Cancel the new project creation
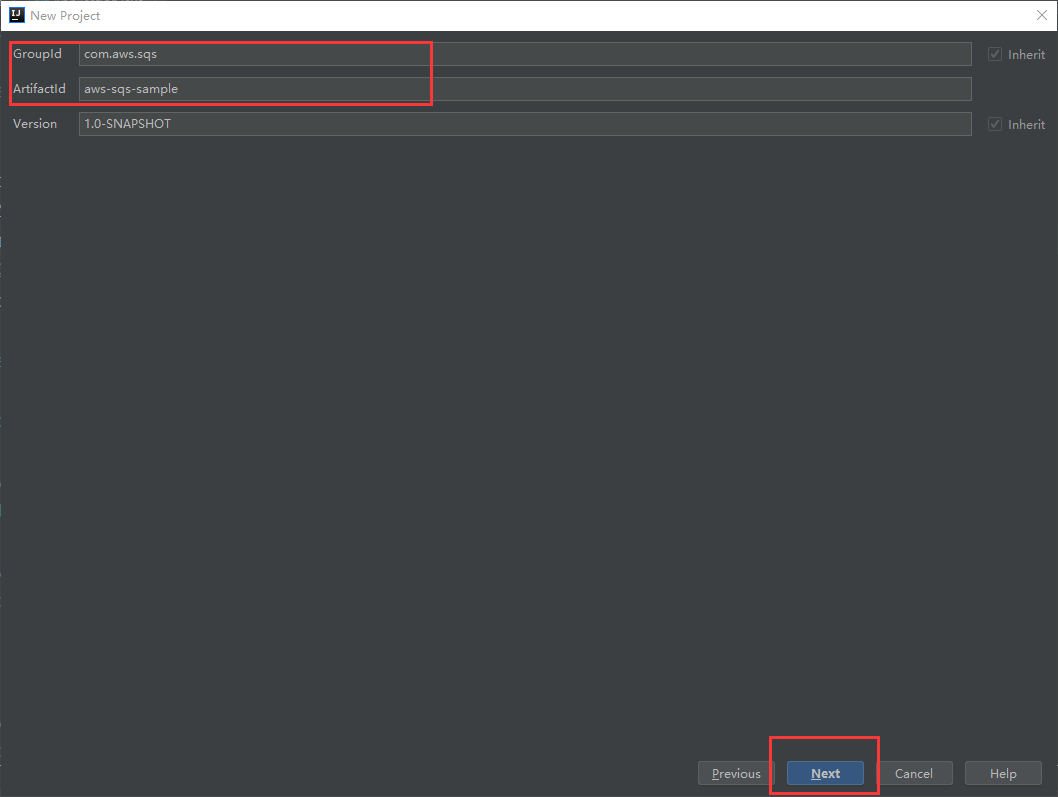This screenshot has height=797, width=1058. (x=915, y=773)
